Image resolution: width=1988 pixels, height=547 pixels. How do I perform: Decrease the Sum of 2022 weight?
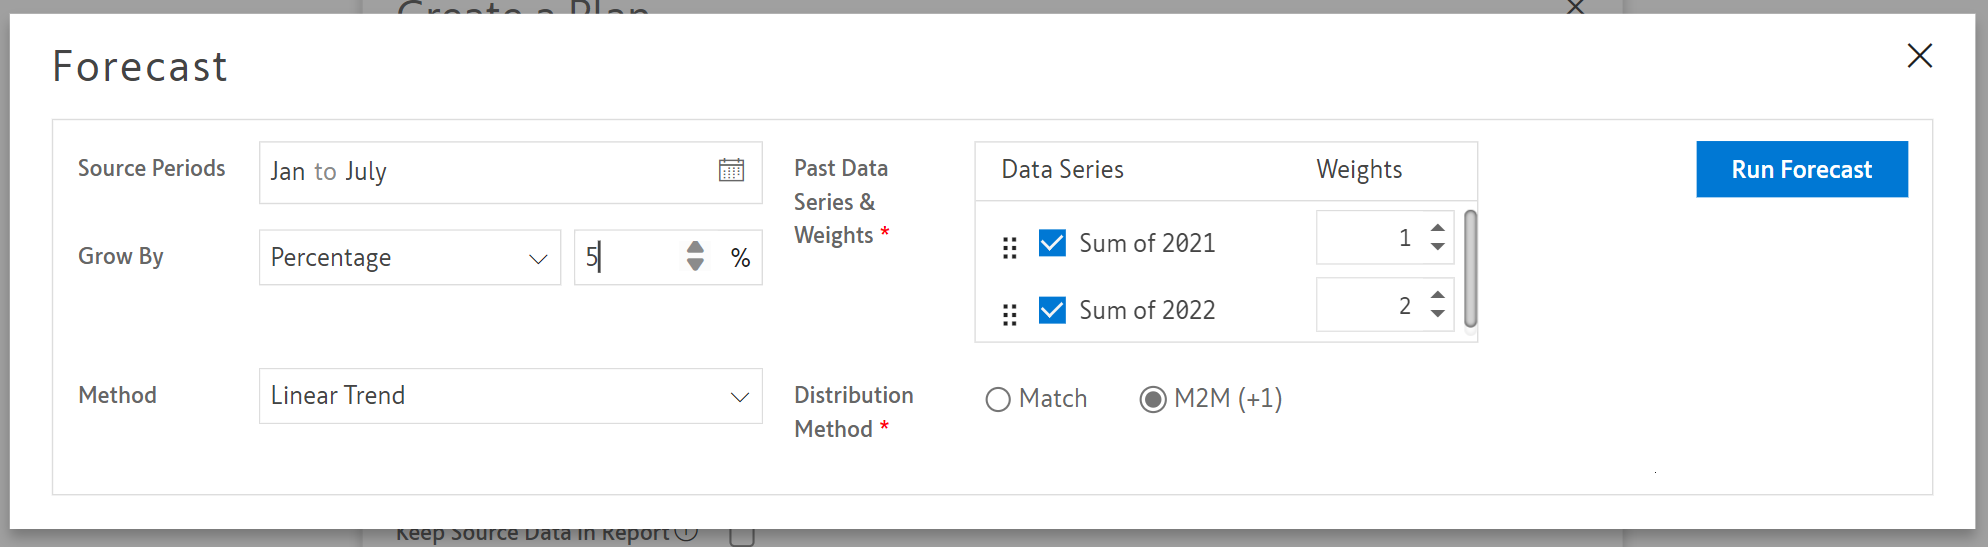(x=1437, y=314)
